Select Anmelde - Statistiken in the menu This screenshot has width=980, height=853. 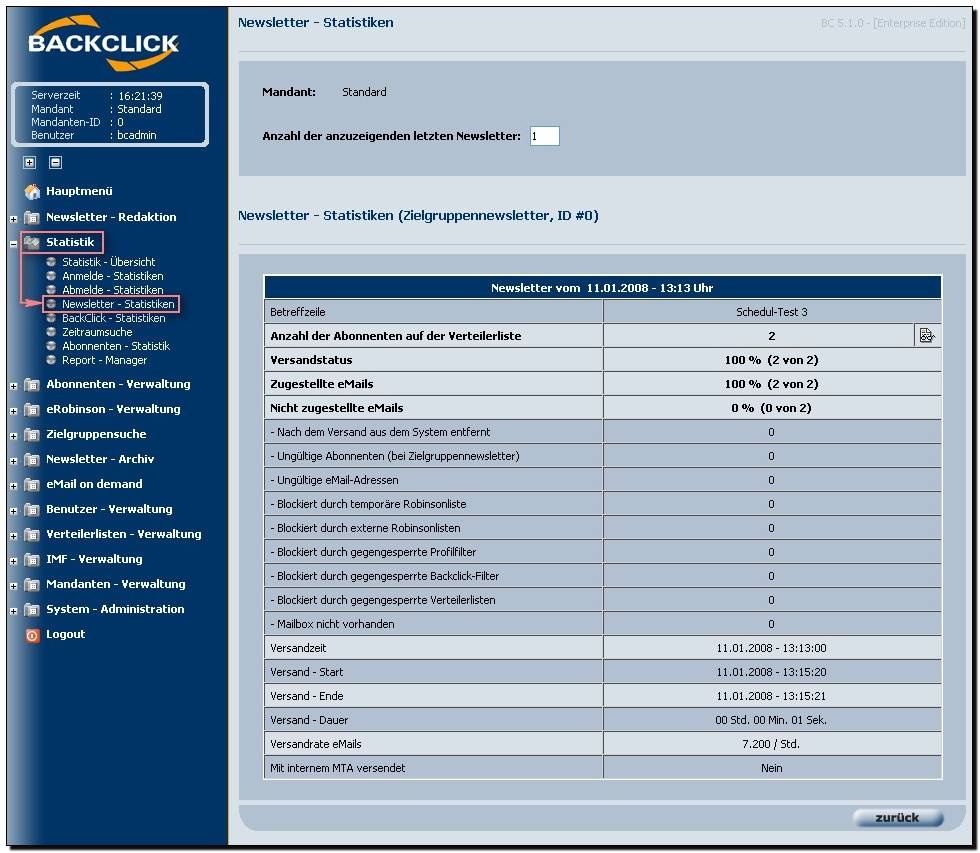[x=112, y=276]
